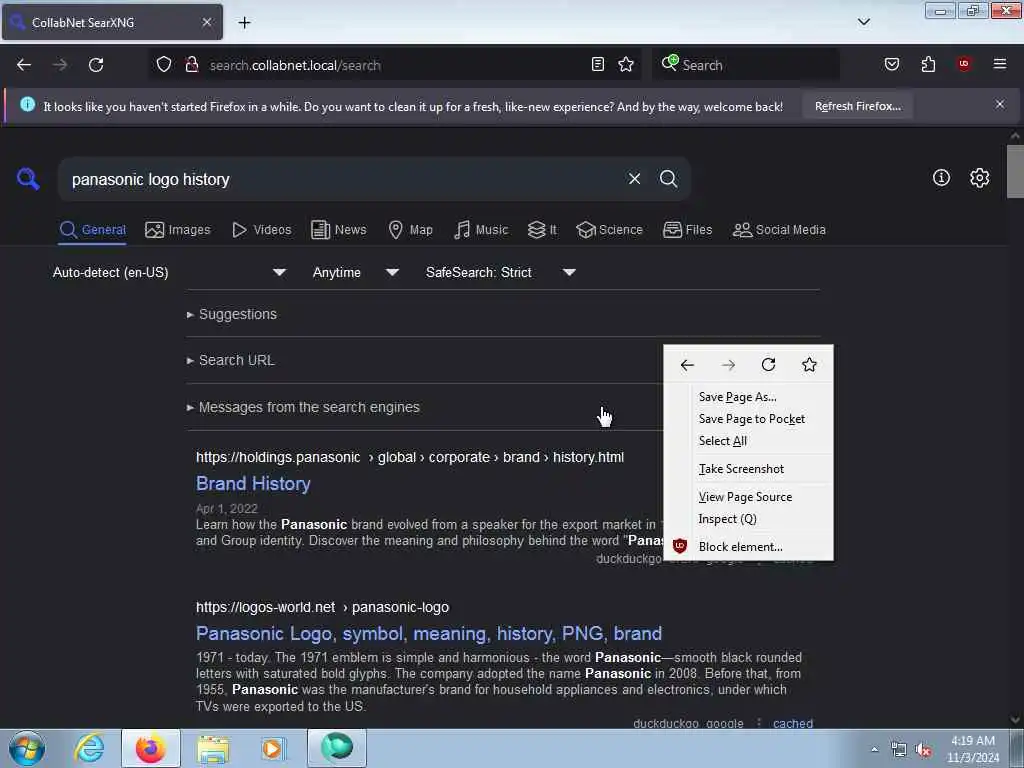Click the uBlock Origin toolbar icon

pos(964,64)
